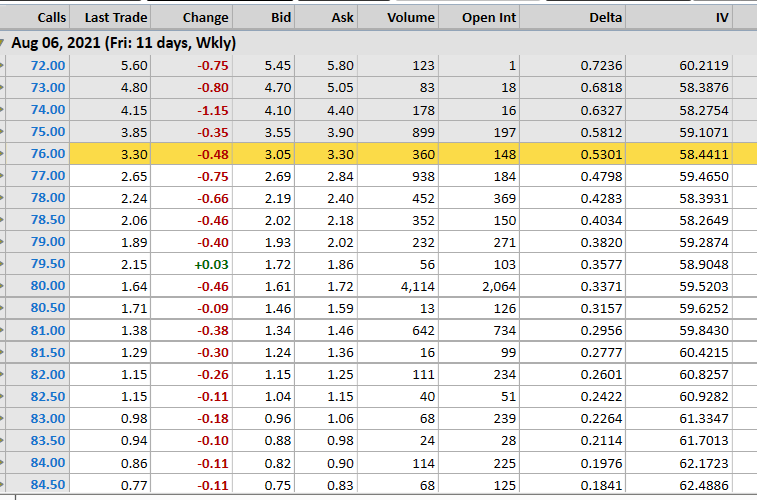Expand the 76.00 strike row arrow
Image resolution: width=757 pixels, height=500 pixels.
click(2, 154)
